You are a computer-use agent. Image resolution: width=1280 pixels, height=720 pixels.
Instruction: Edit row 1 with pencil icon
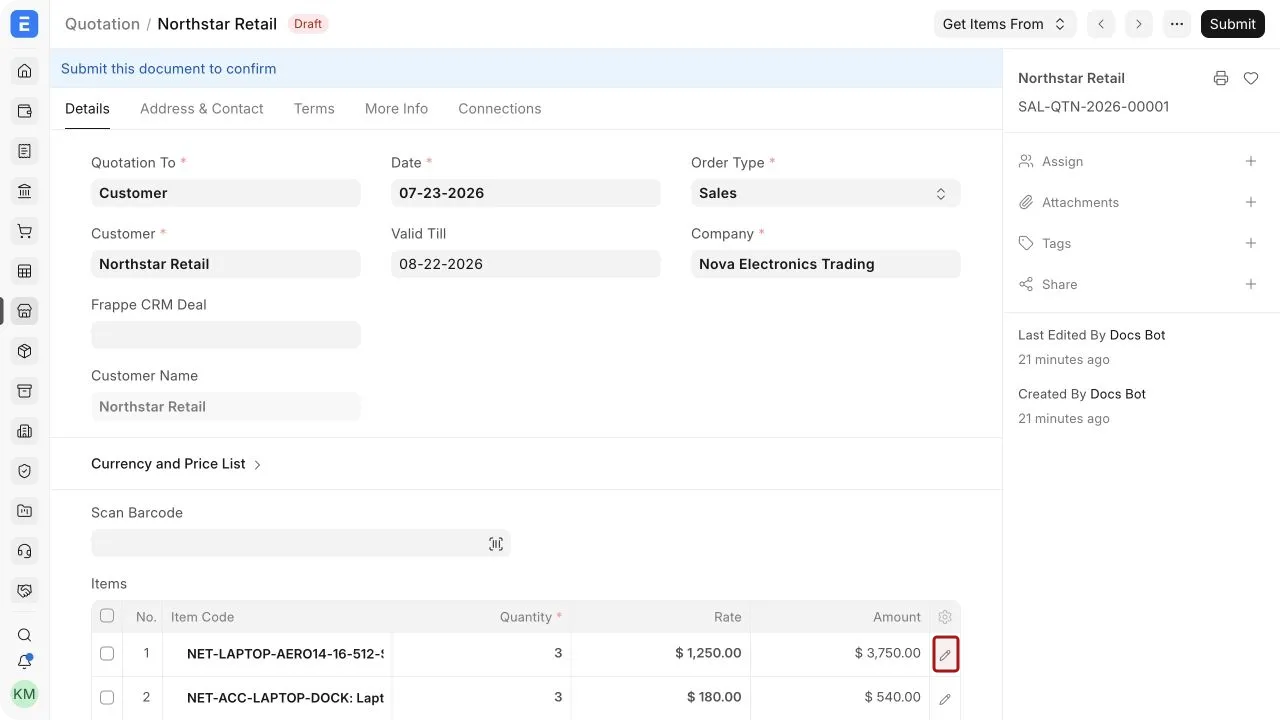pyautogui.click(x=945, y=654)
